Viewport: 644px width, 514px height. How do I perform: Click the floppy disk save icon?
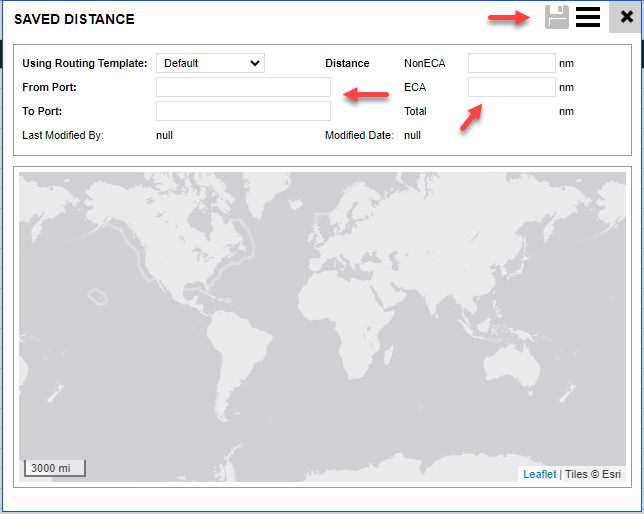(557, 17)
